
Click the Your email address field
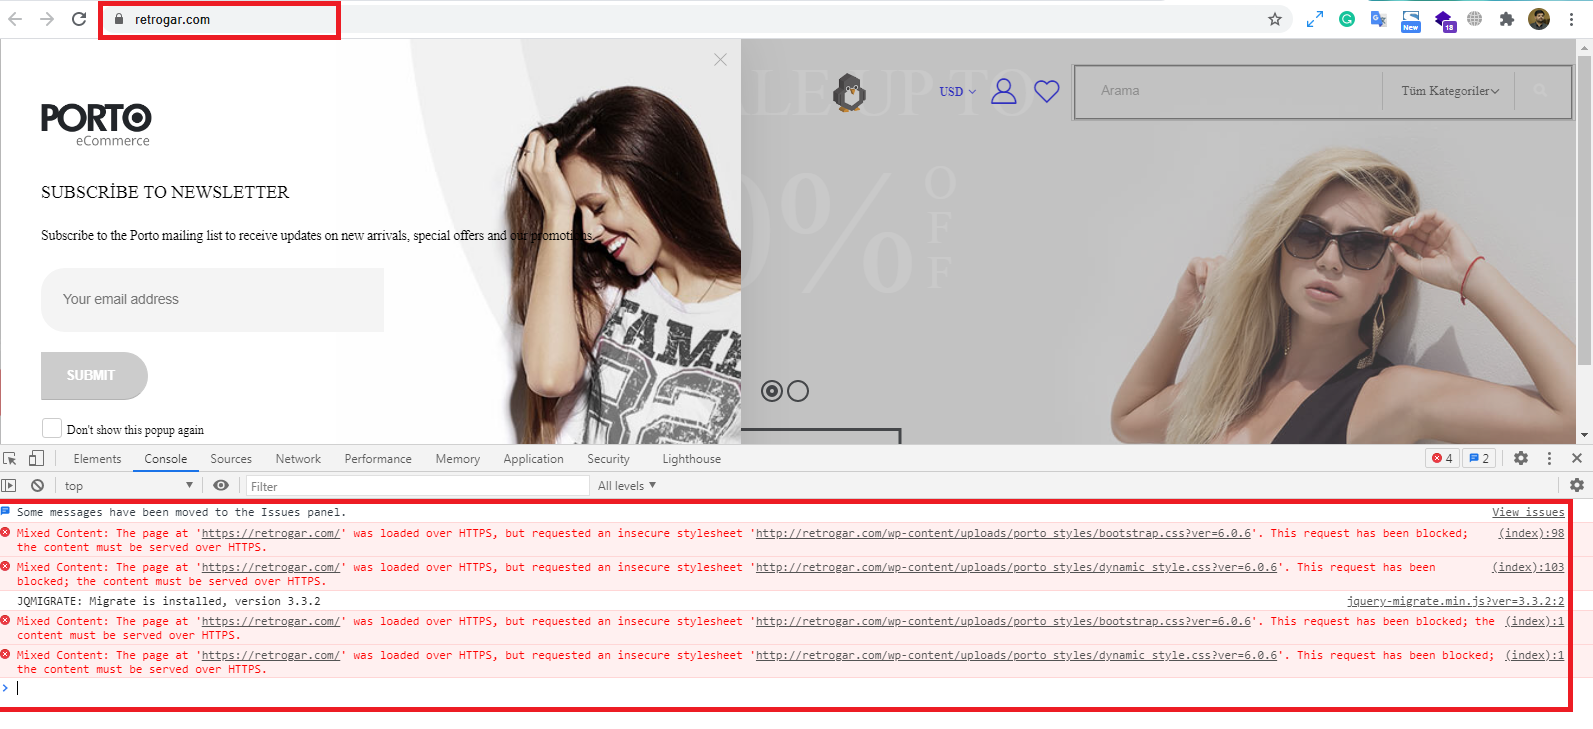coord(212,299)
